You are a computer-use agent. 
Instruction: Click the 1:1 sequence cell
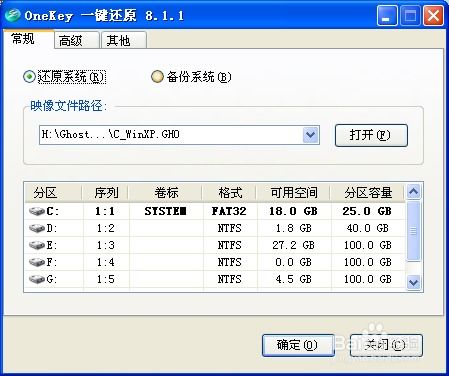click(105, 211)
